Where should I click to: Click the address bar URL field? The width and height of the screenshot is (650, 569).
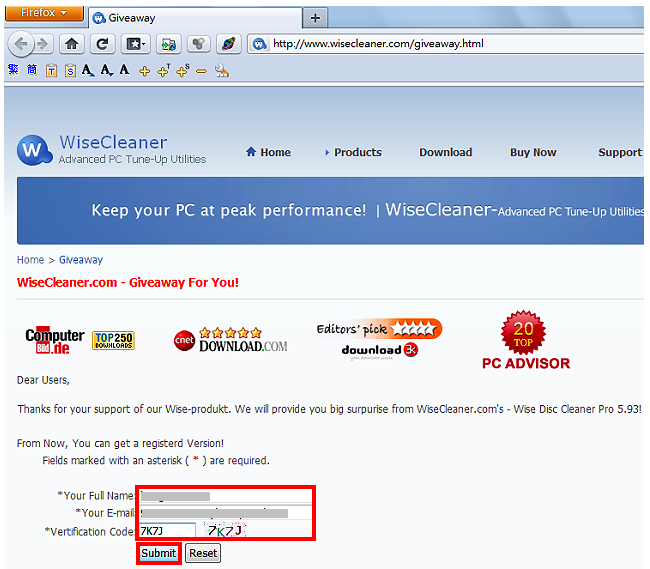pyautogui.click(x=448, y=44)
